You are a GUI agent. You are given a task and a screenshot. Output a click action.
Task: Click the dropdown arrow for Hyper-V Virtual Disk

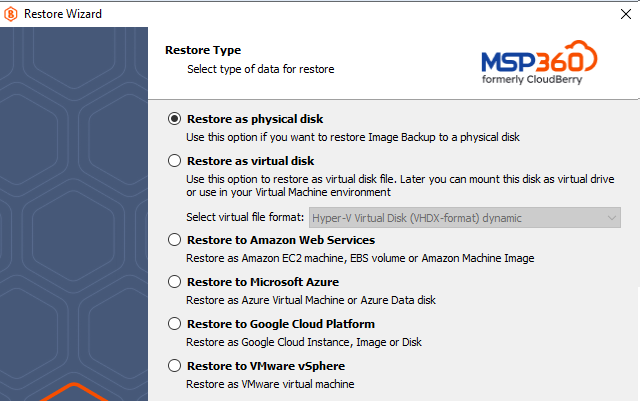tap(611, 218)
